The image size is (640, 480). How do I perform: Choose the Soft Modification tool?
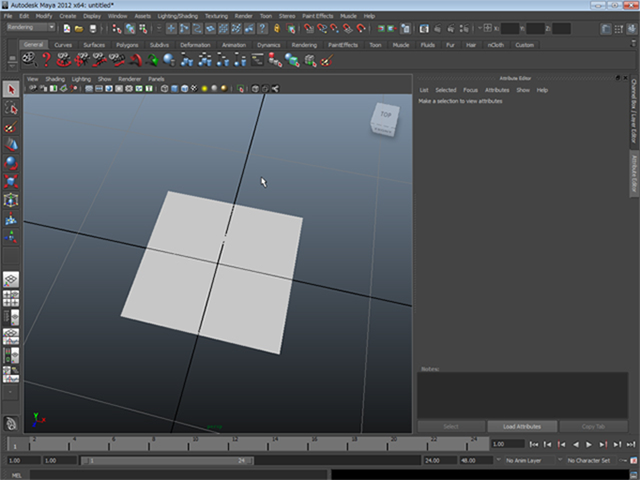click(11, 219)
